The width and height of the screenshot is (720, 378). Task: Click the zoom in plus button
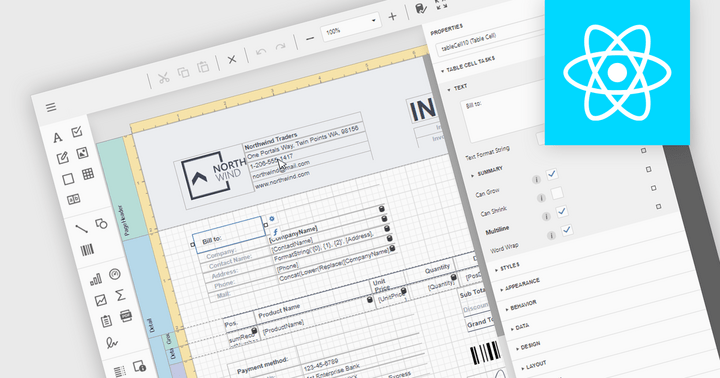pos(392,17)
